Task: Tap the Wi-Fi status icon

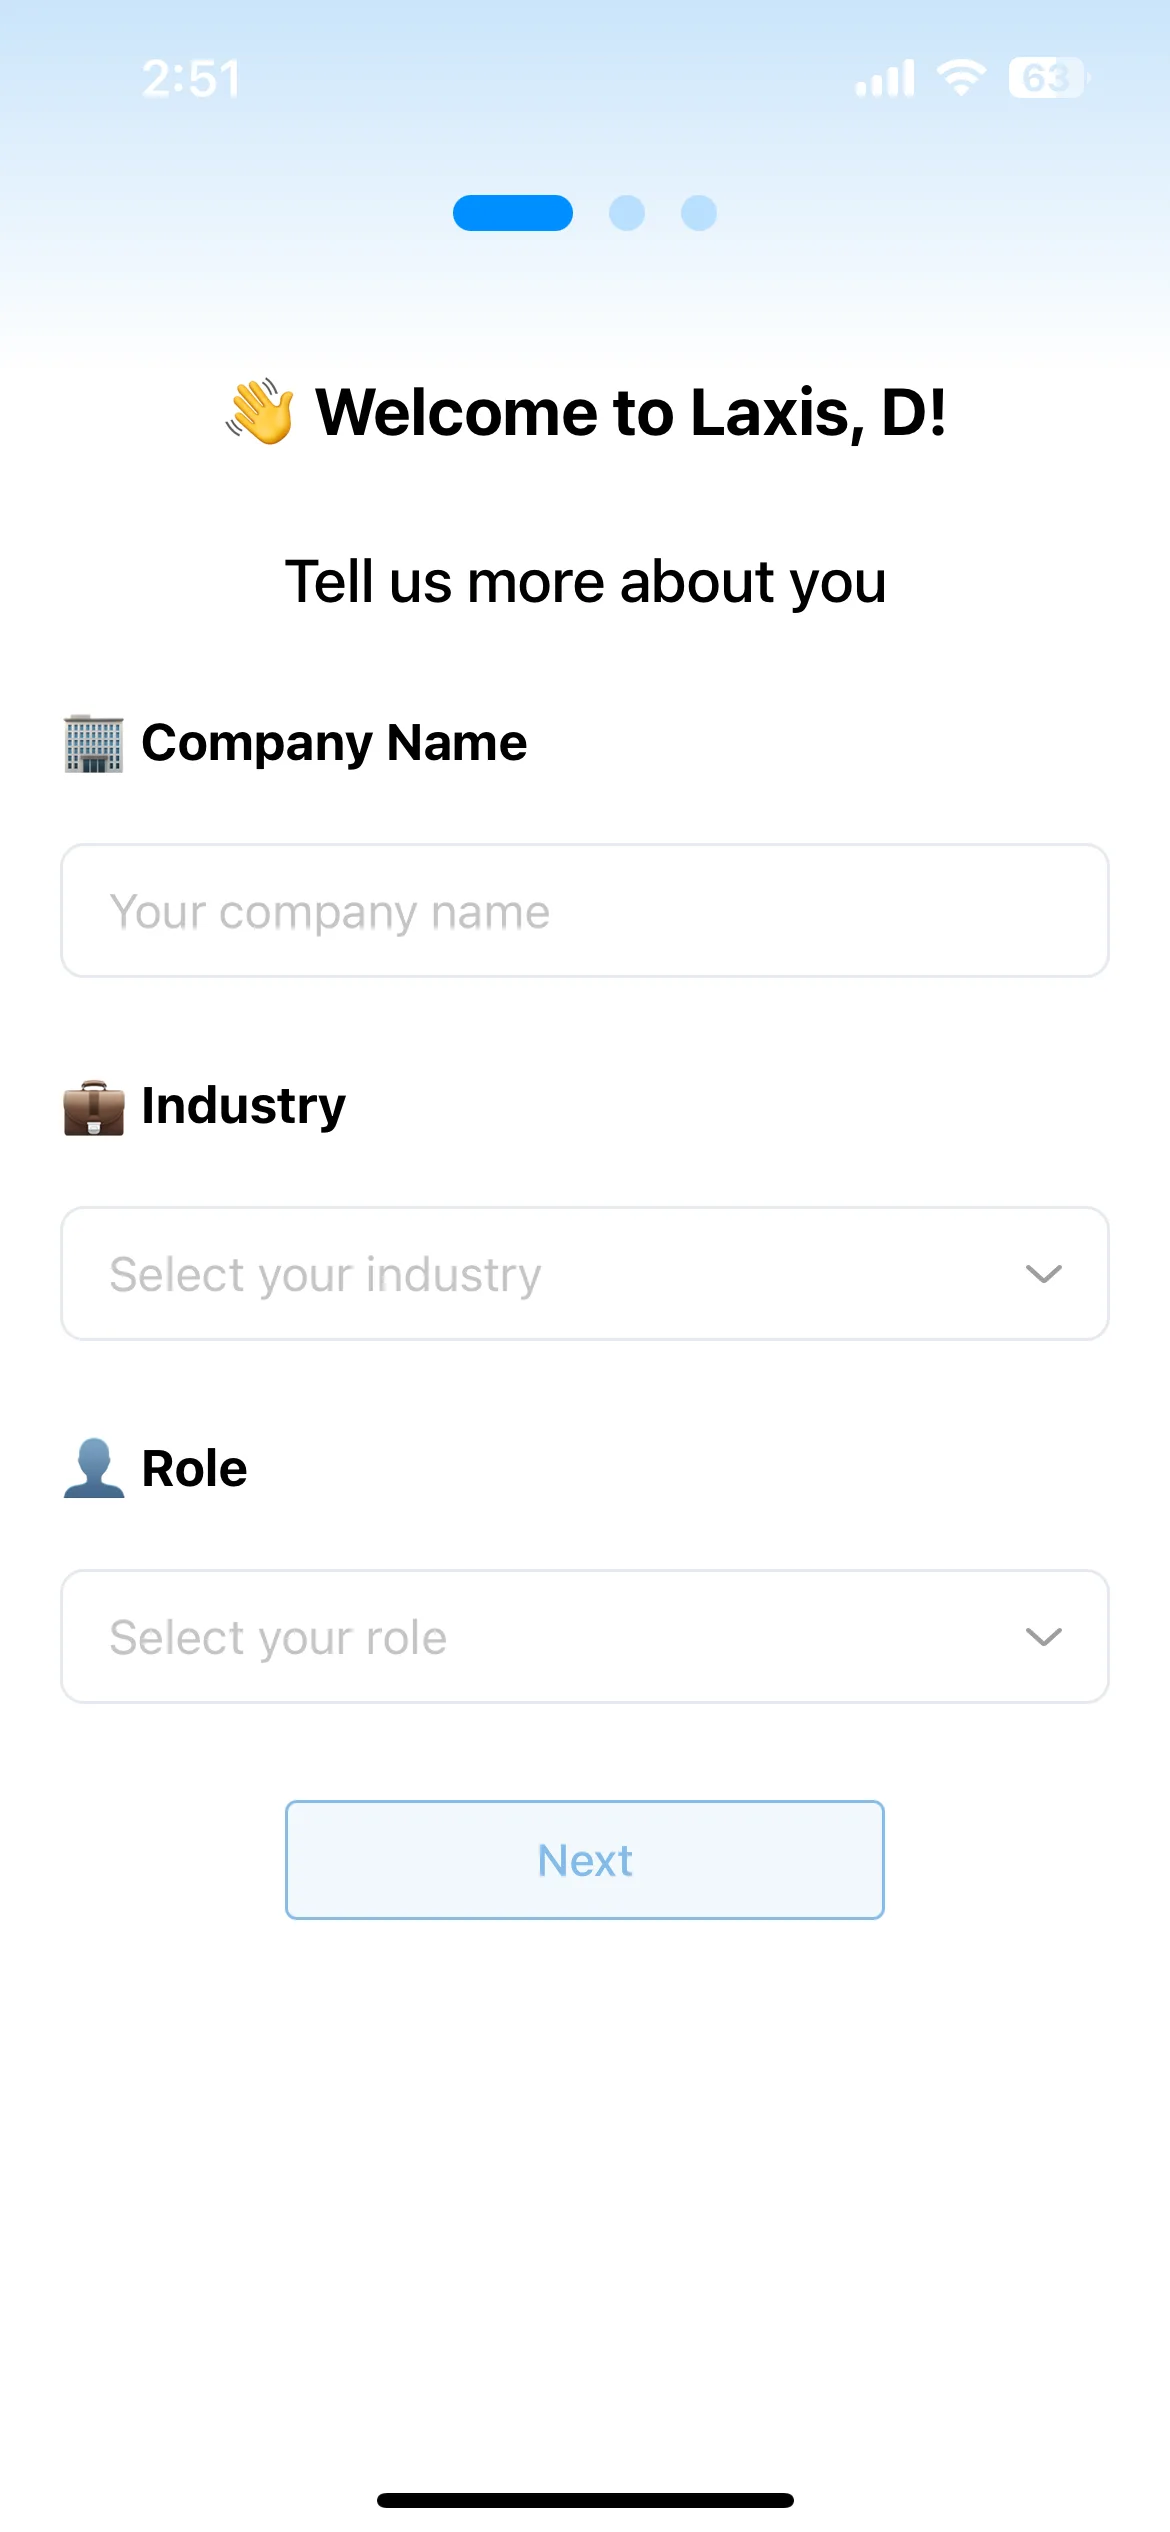Action: coord(961,78)
